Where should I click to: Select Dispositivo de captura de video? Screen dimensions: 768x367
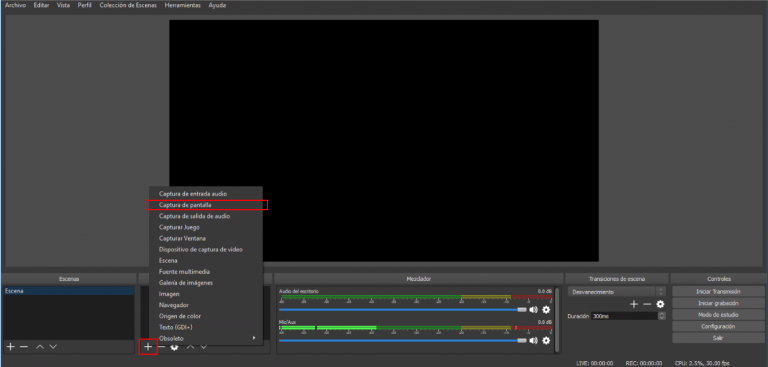[x=206, y=249]
